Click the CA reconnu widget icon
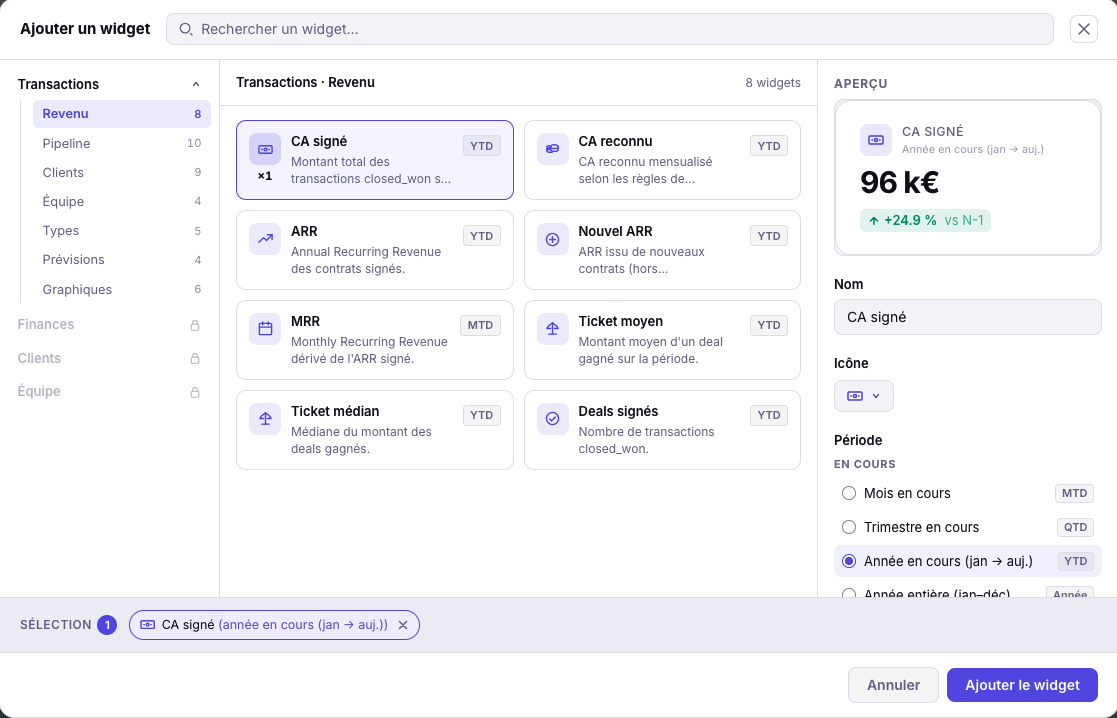The height and width of the screenshot is (718, 1117). (552, 149)
